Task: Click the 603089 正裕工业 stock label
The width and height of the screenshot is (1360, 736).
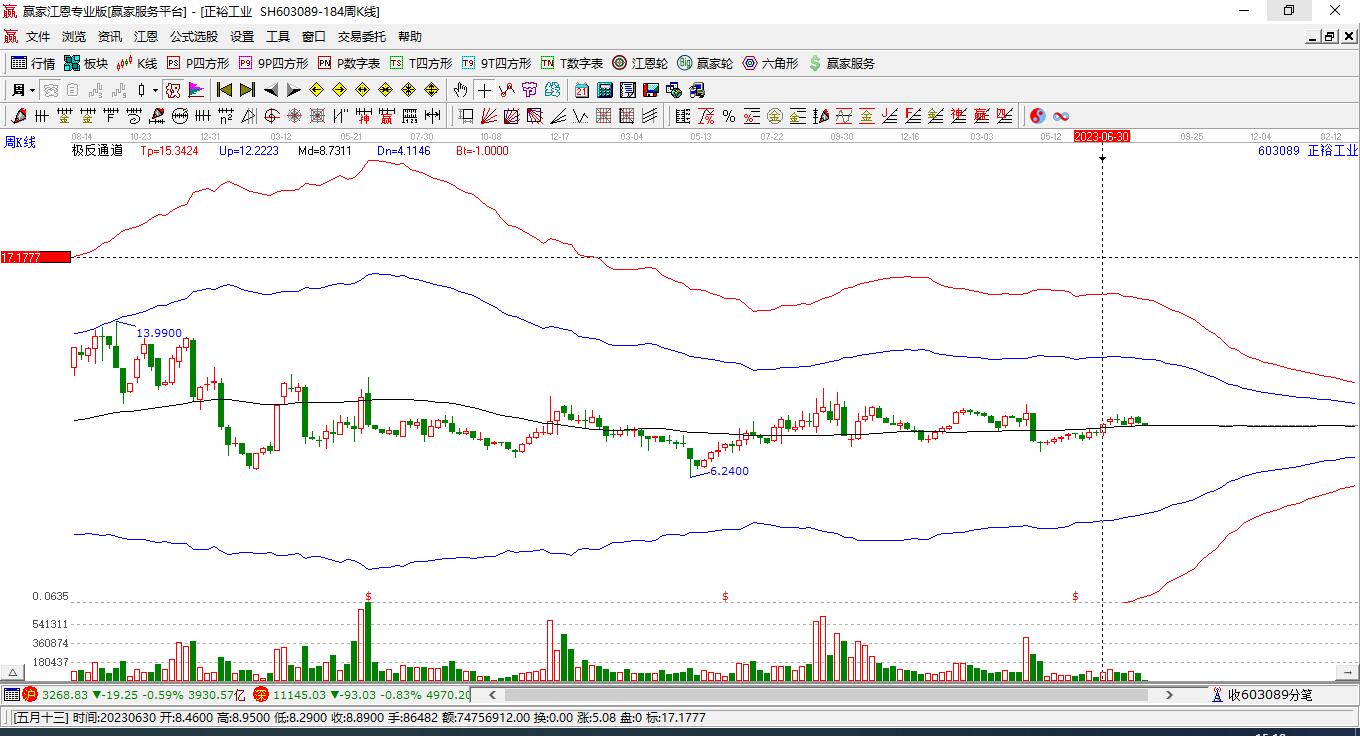Action: click(1308, 151)
